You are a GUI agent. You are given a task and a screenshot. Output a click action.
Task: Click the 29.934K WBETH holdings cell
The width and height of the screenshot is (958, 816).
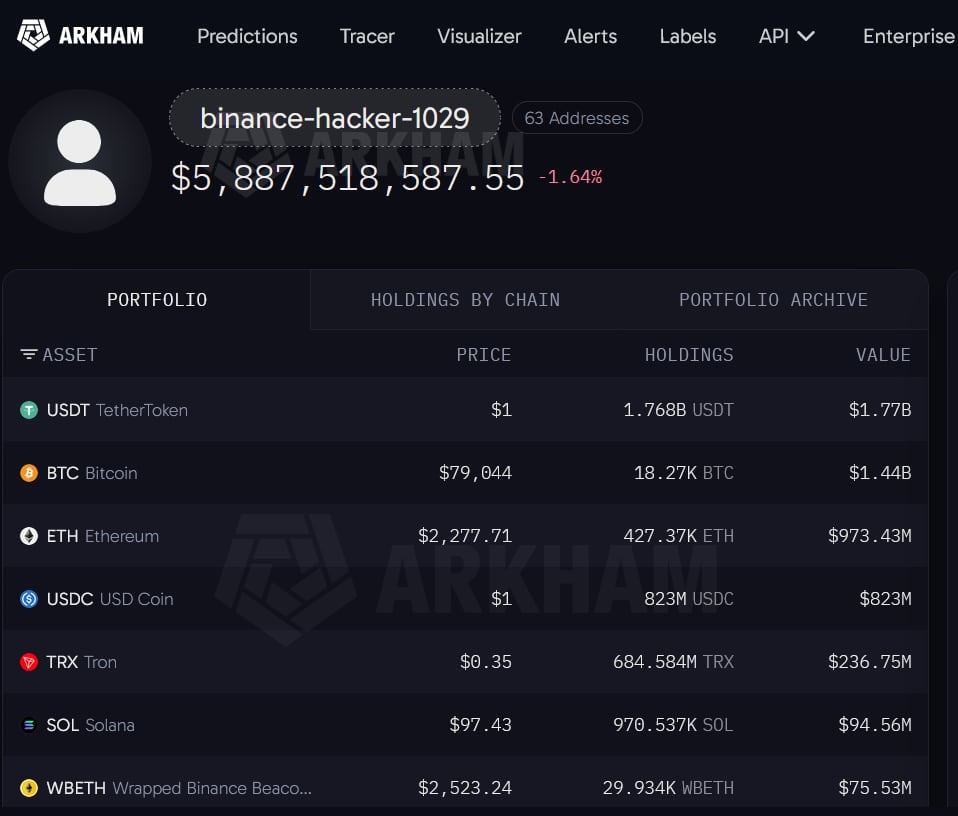[x=668, y=787]
